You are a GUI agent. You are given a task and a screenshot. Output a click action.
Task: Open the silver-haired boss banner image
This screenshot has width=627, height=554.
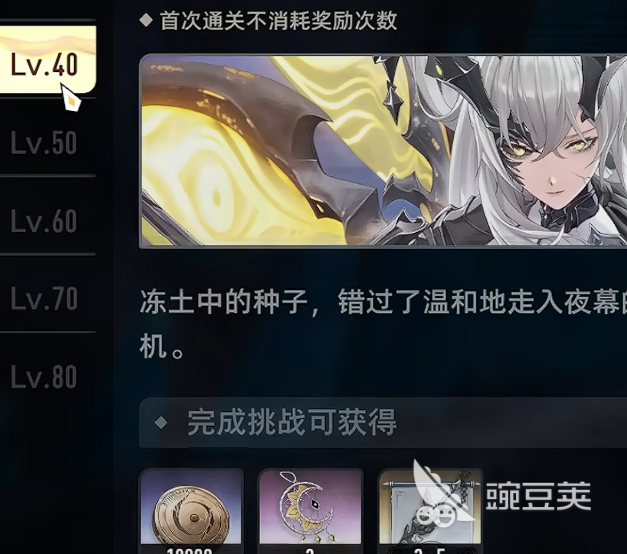383,151
